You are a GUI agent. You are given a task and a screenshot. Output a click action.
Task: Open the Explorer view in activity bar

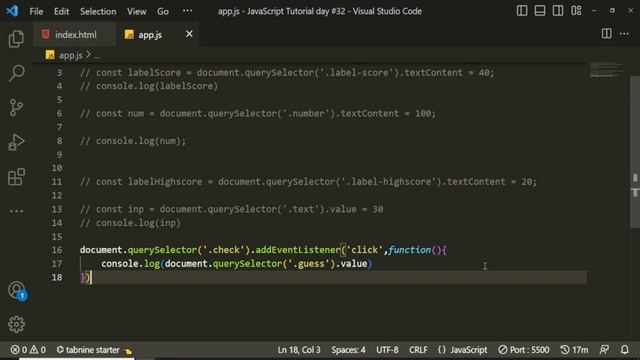coord(16,39)
